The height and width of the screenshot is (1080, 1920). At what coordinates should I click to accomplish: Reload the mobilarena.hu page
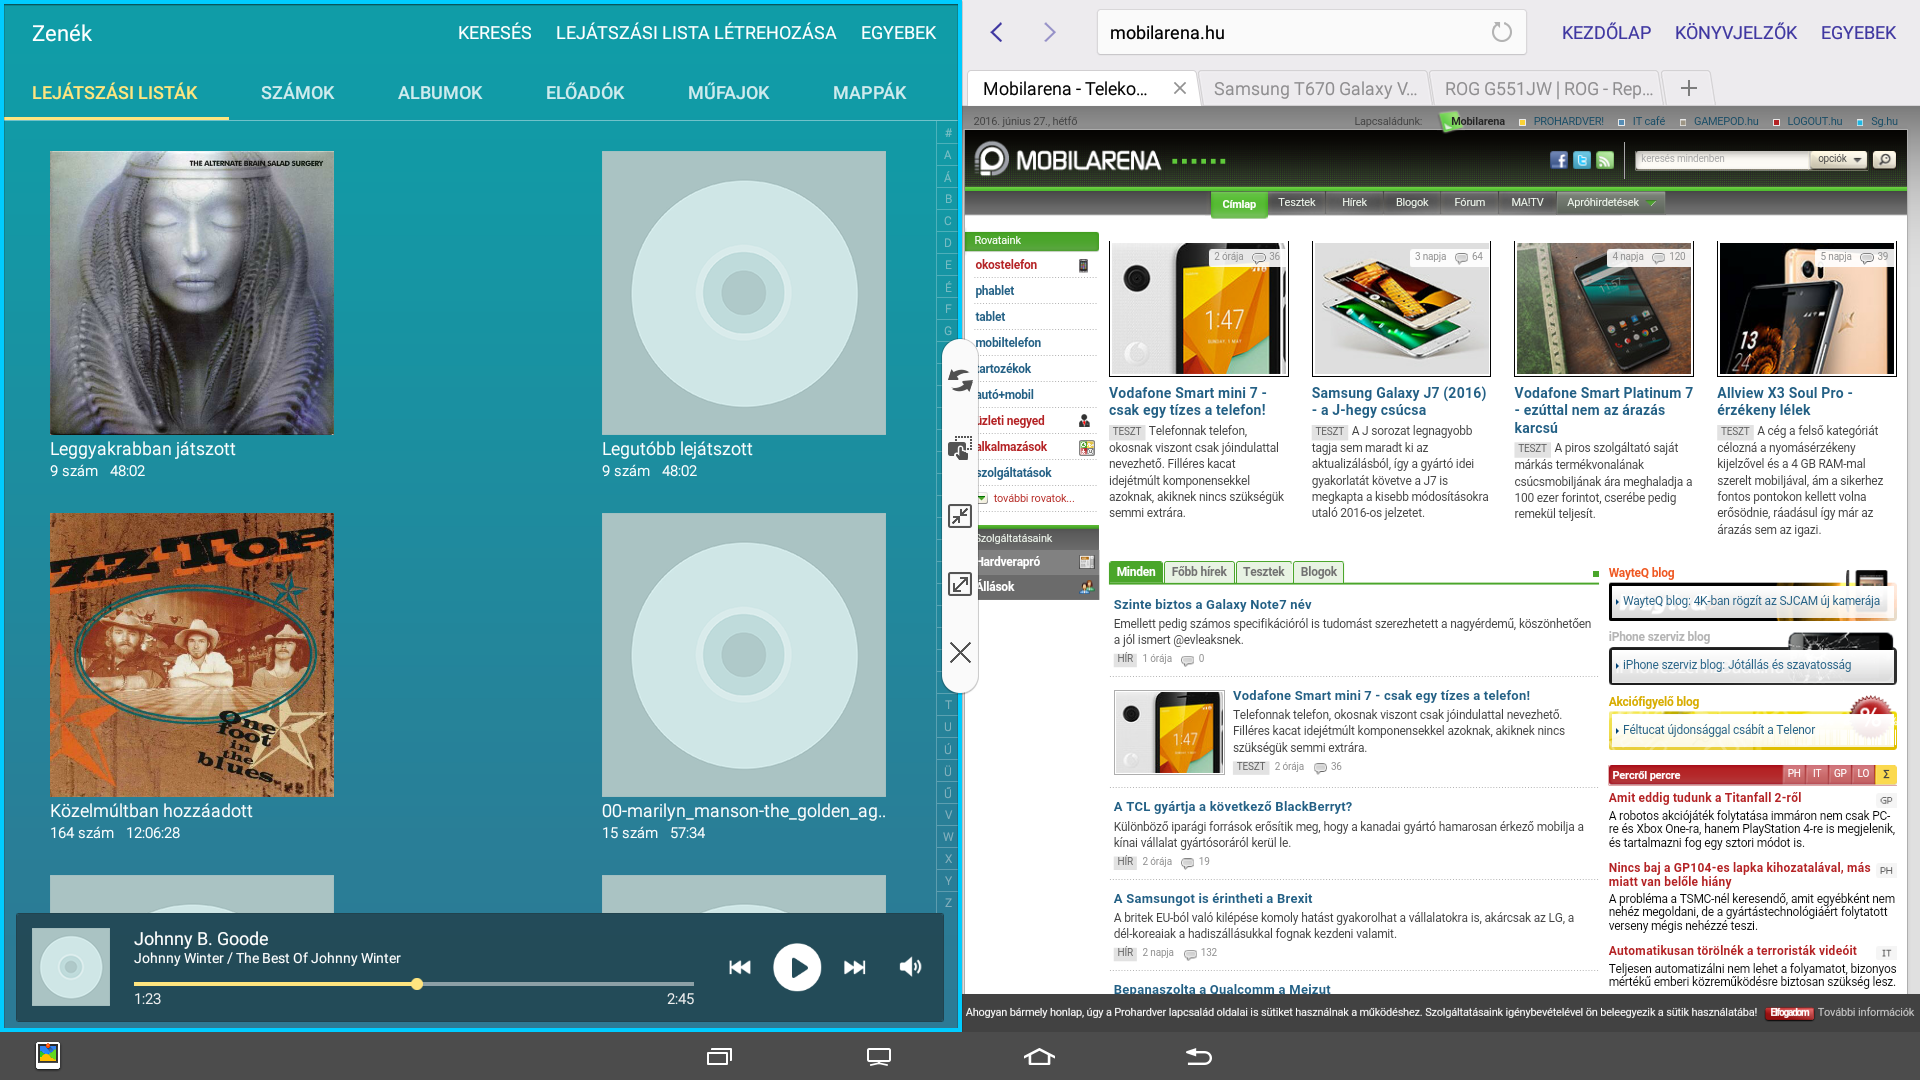coord(1501,32)
